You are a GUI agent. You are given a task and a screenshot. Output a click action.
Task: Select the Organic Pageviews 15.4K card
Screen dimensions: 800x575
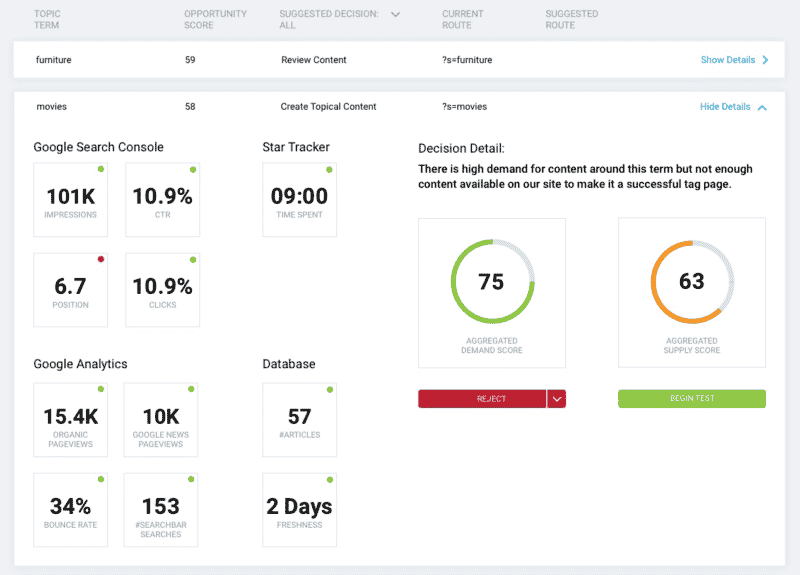(x=70, y=420)
